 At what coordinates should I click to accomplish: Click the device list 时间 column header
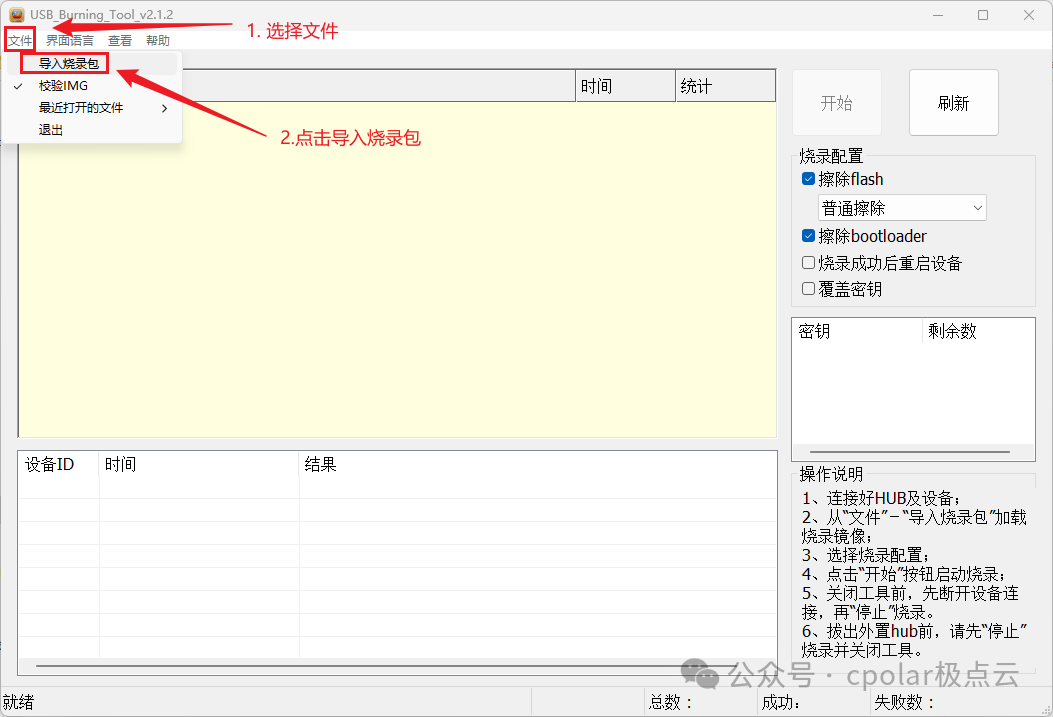click(x=199, y=464)
